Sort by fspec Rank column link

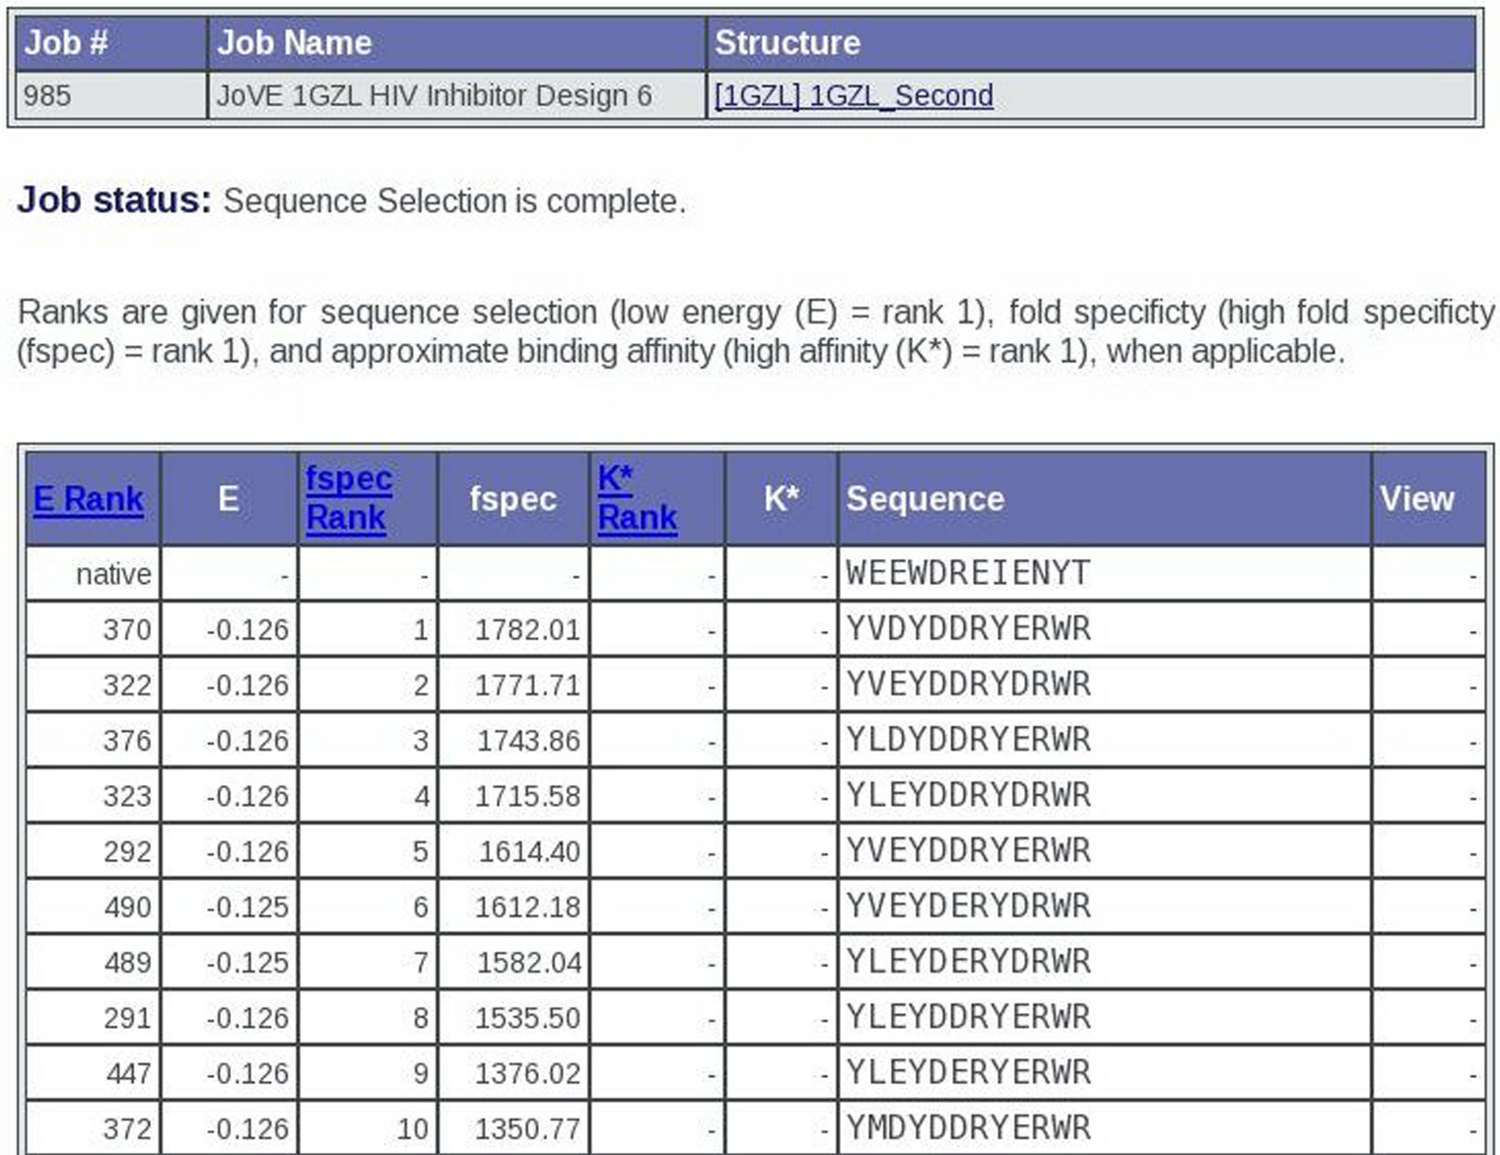click(x=349, y=498)
